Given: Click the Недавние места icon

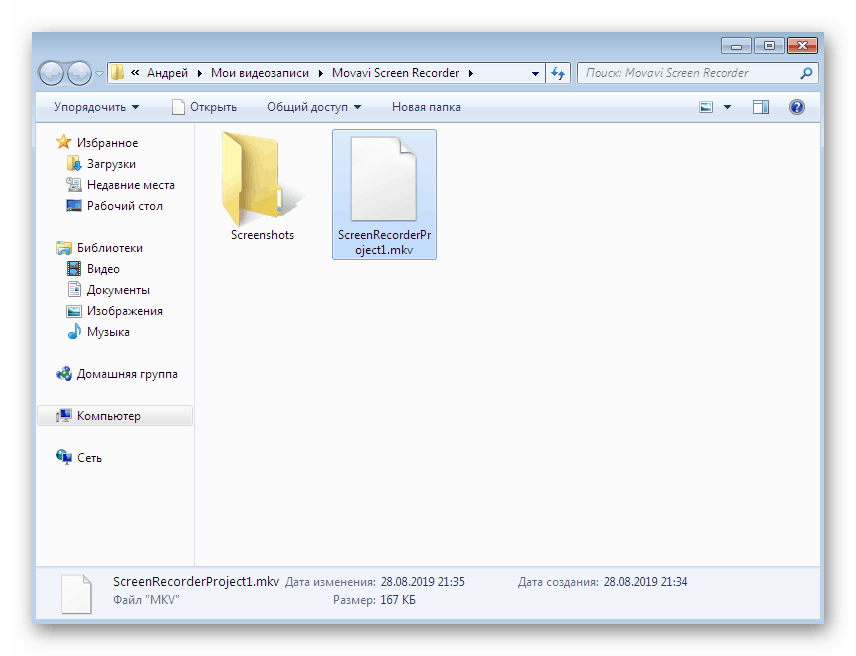Looking at the screenshot, I should coord(74,184).
